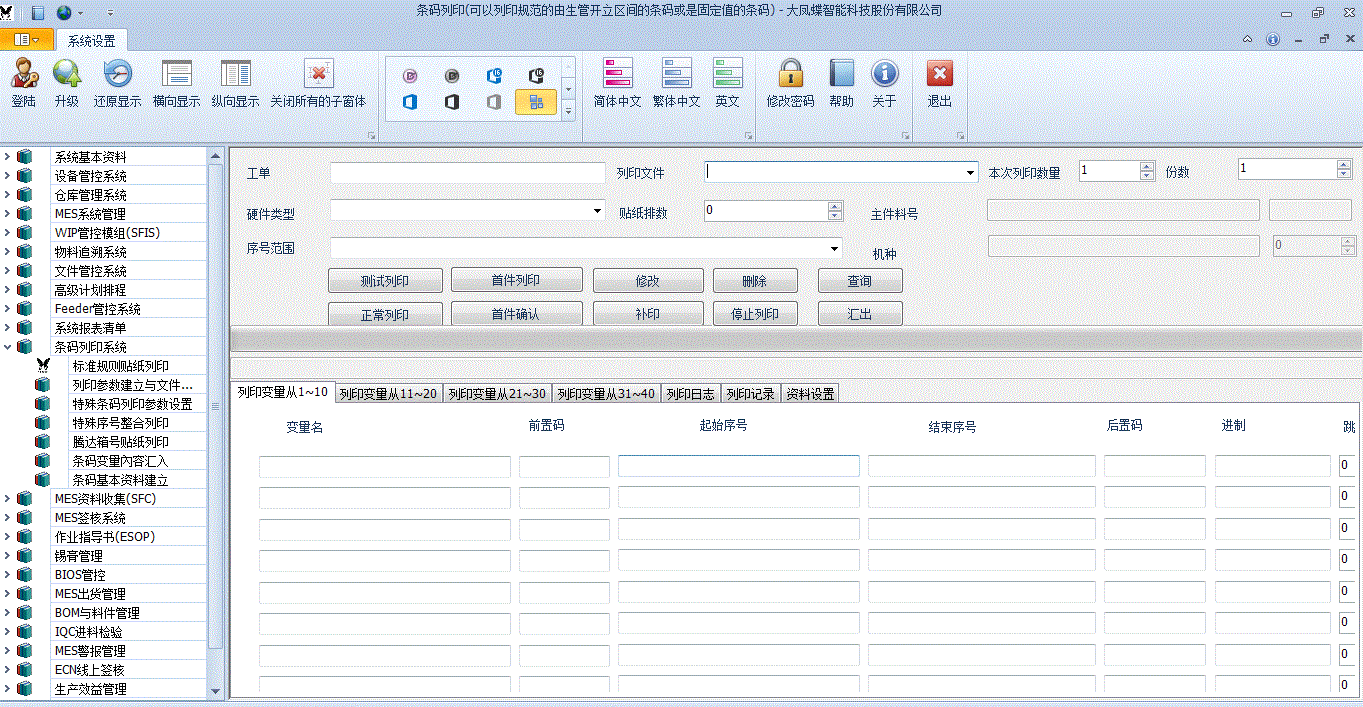This screenshot has height=707, width=1363.
Task: Switch language with 简体中文 icon
Action: 617,75
